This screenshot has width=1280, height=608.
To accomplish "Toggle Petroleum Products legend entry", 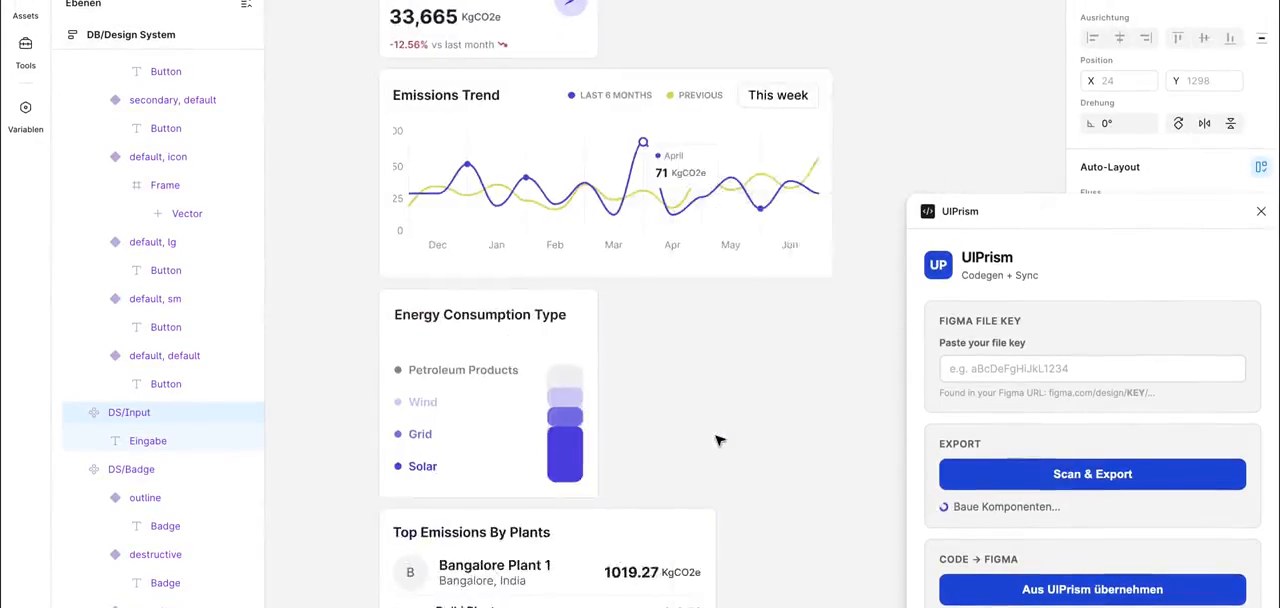I will [456, 370].
